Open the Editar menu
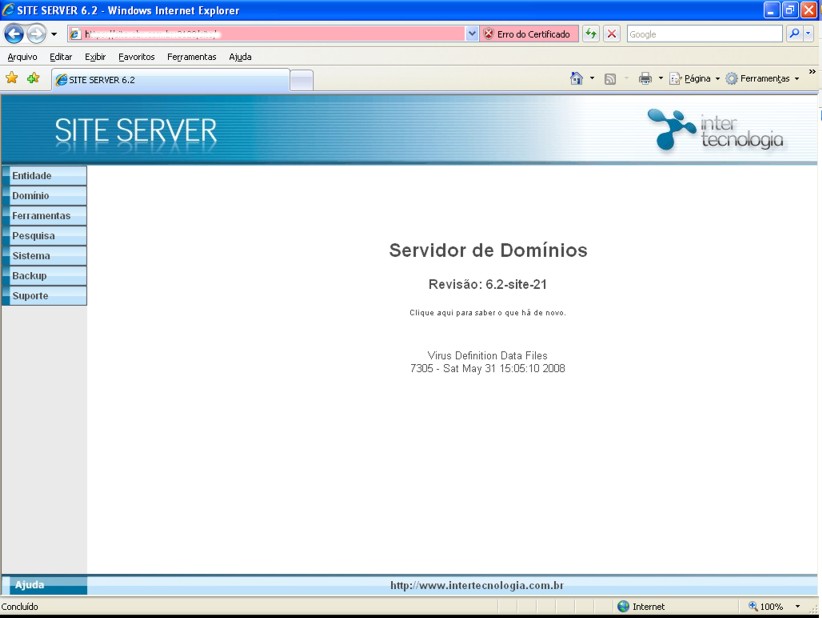 click(x=61, y=57)
